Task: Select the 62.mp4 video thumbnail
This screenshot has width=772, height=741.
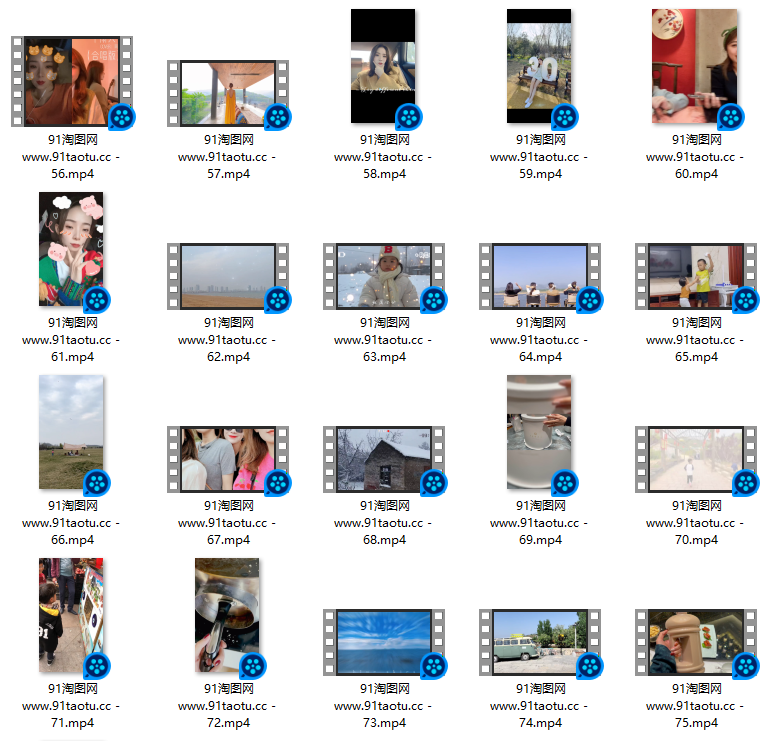Action: 228,276
